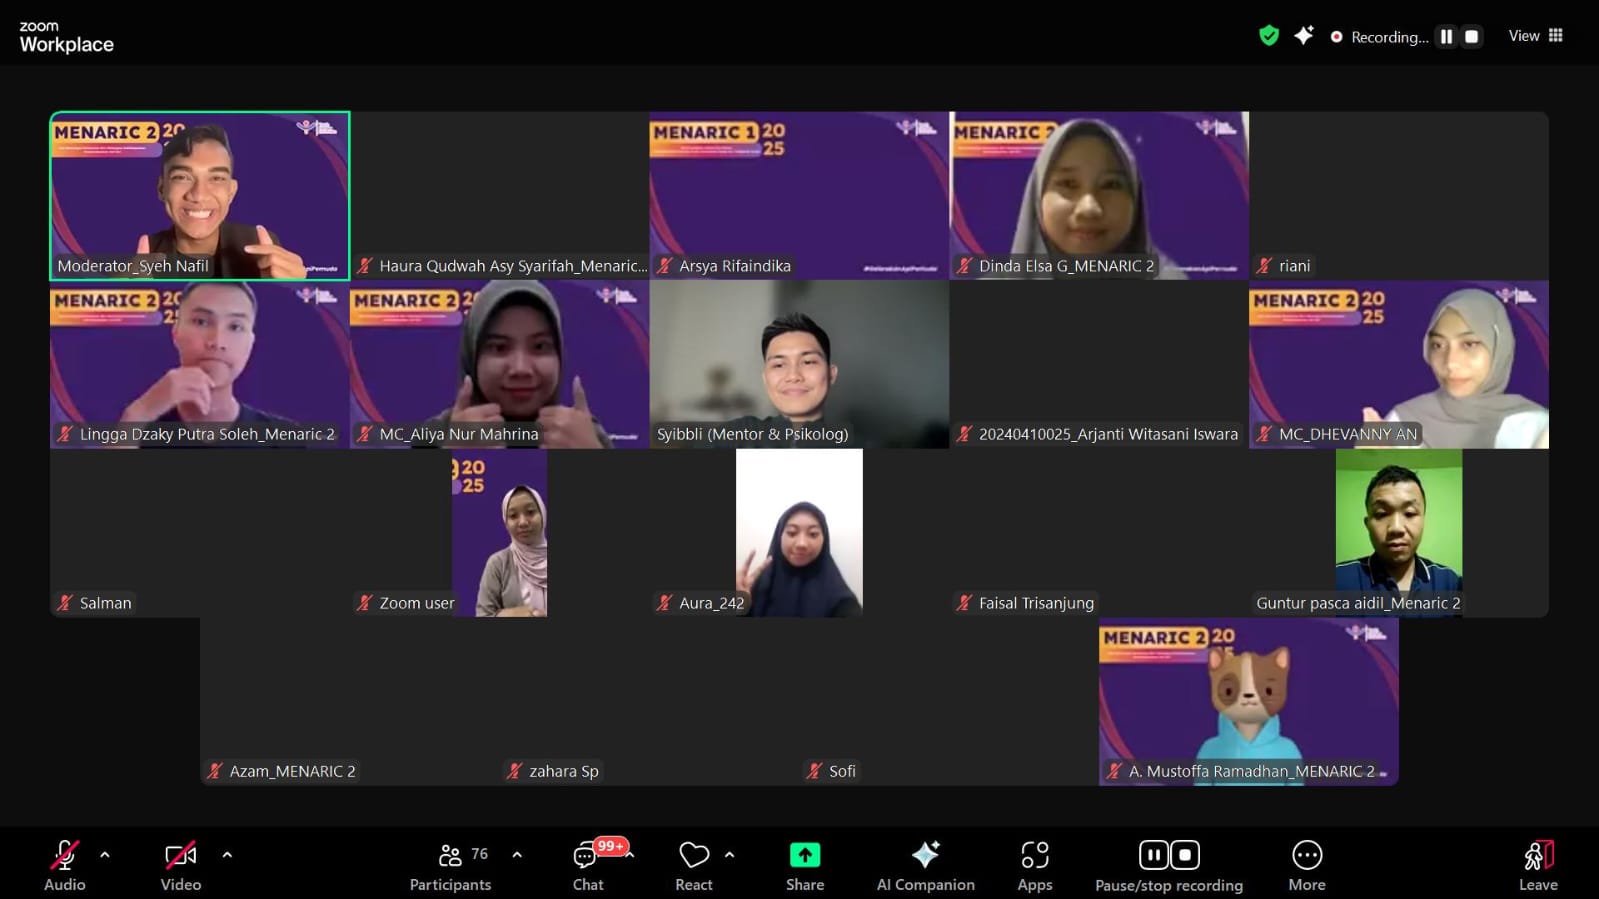Open the Participants panel
Screen dimensions: 1599x899
pyautogui.click(x=450, y=865)
